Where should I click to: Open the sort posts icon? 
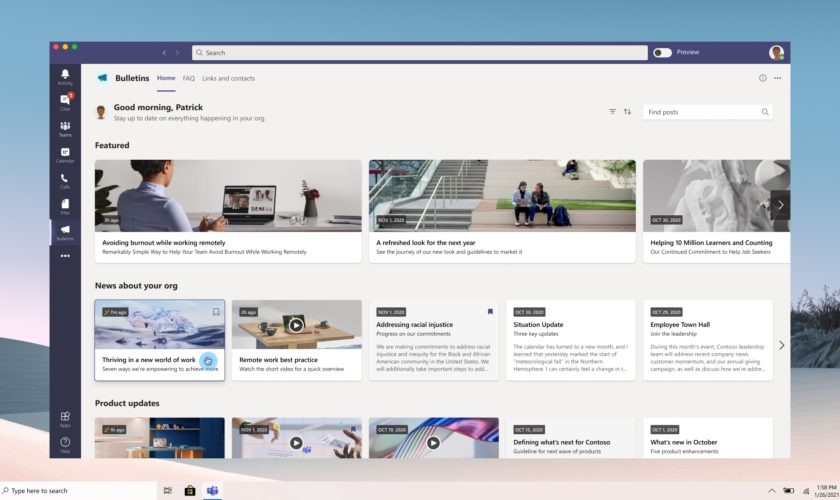(627, 111)
